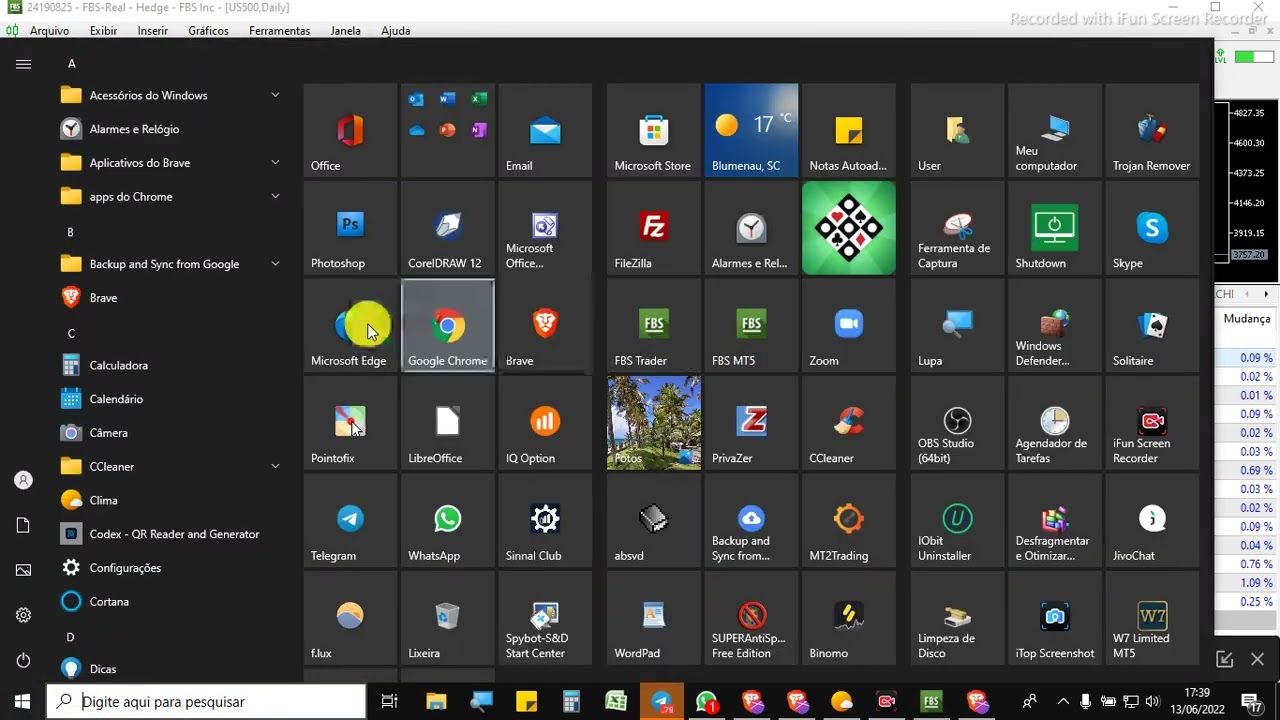Open the Ajuda menu

395,31
